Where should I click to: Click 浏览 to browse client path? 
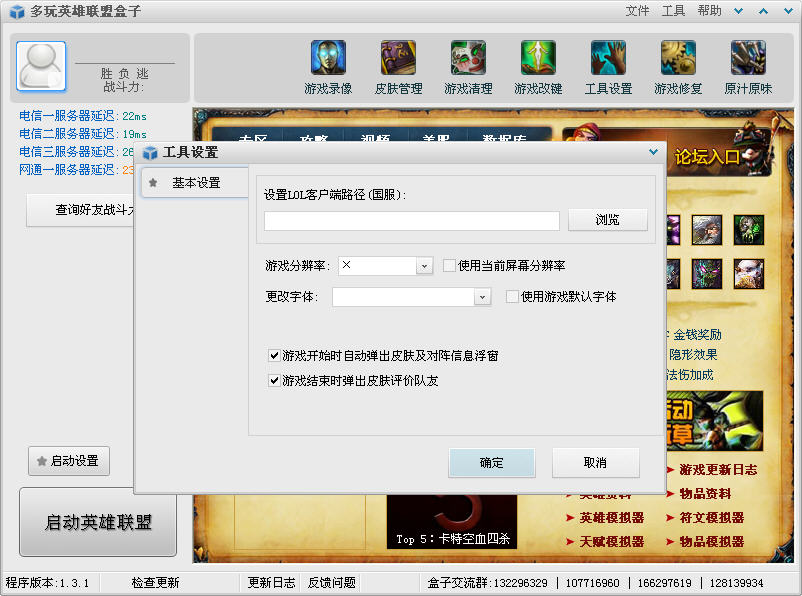[608, 220]
